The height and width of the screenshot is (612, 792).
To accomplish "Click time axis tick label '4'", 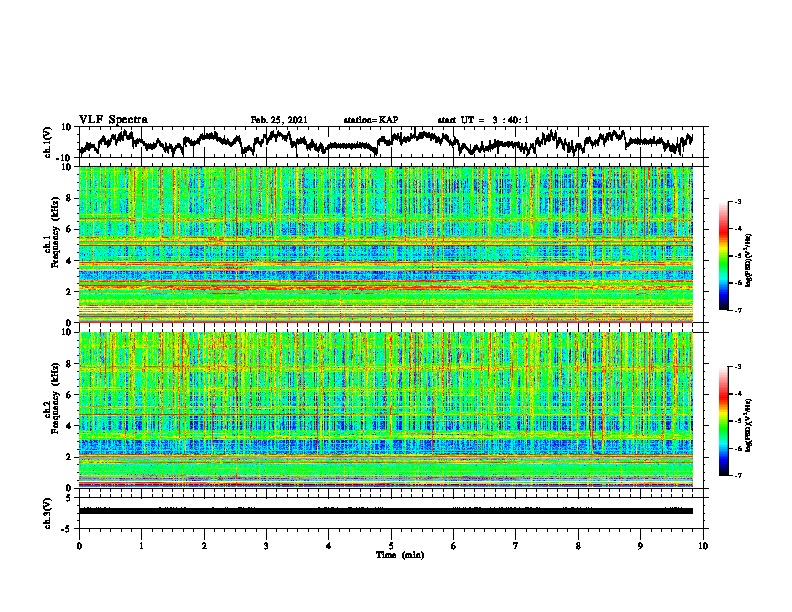I will [x=329, y=546].
